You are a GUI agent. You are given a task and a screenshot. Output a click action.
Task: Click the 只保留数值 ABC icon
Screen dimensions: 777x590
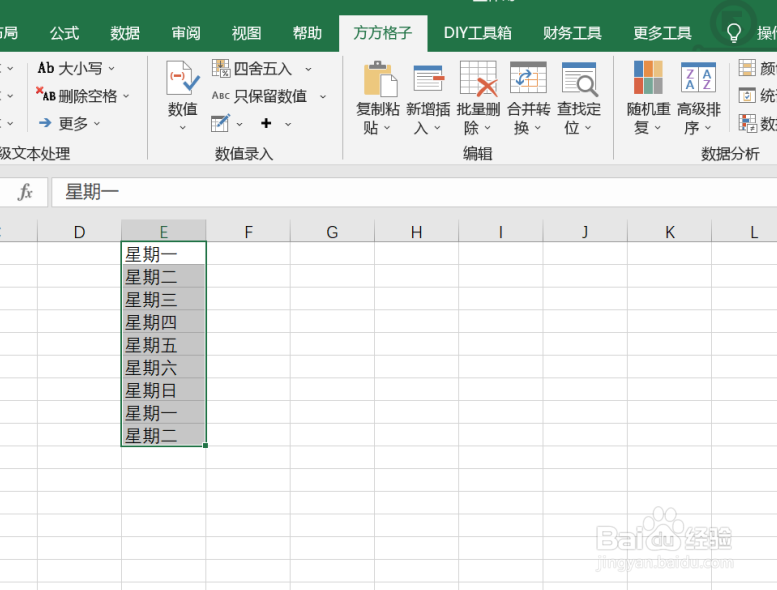point(221,96)
